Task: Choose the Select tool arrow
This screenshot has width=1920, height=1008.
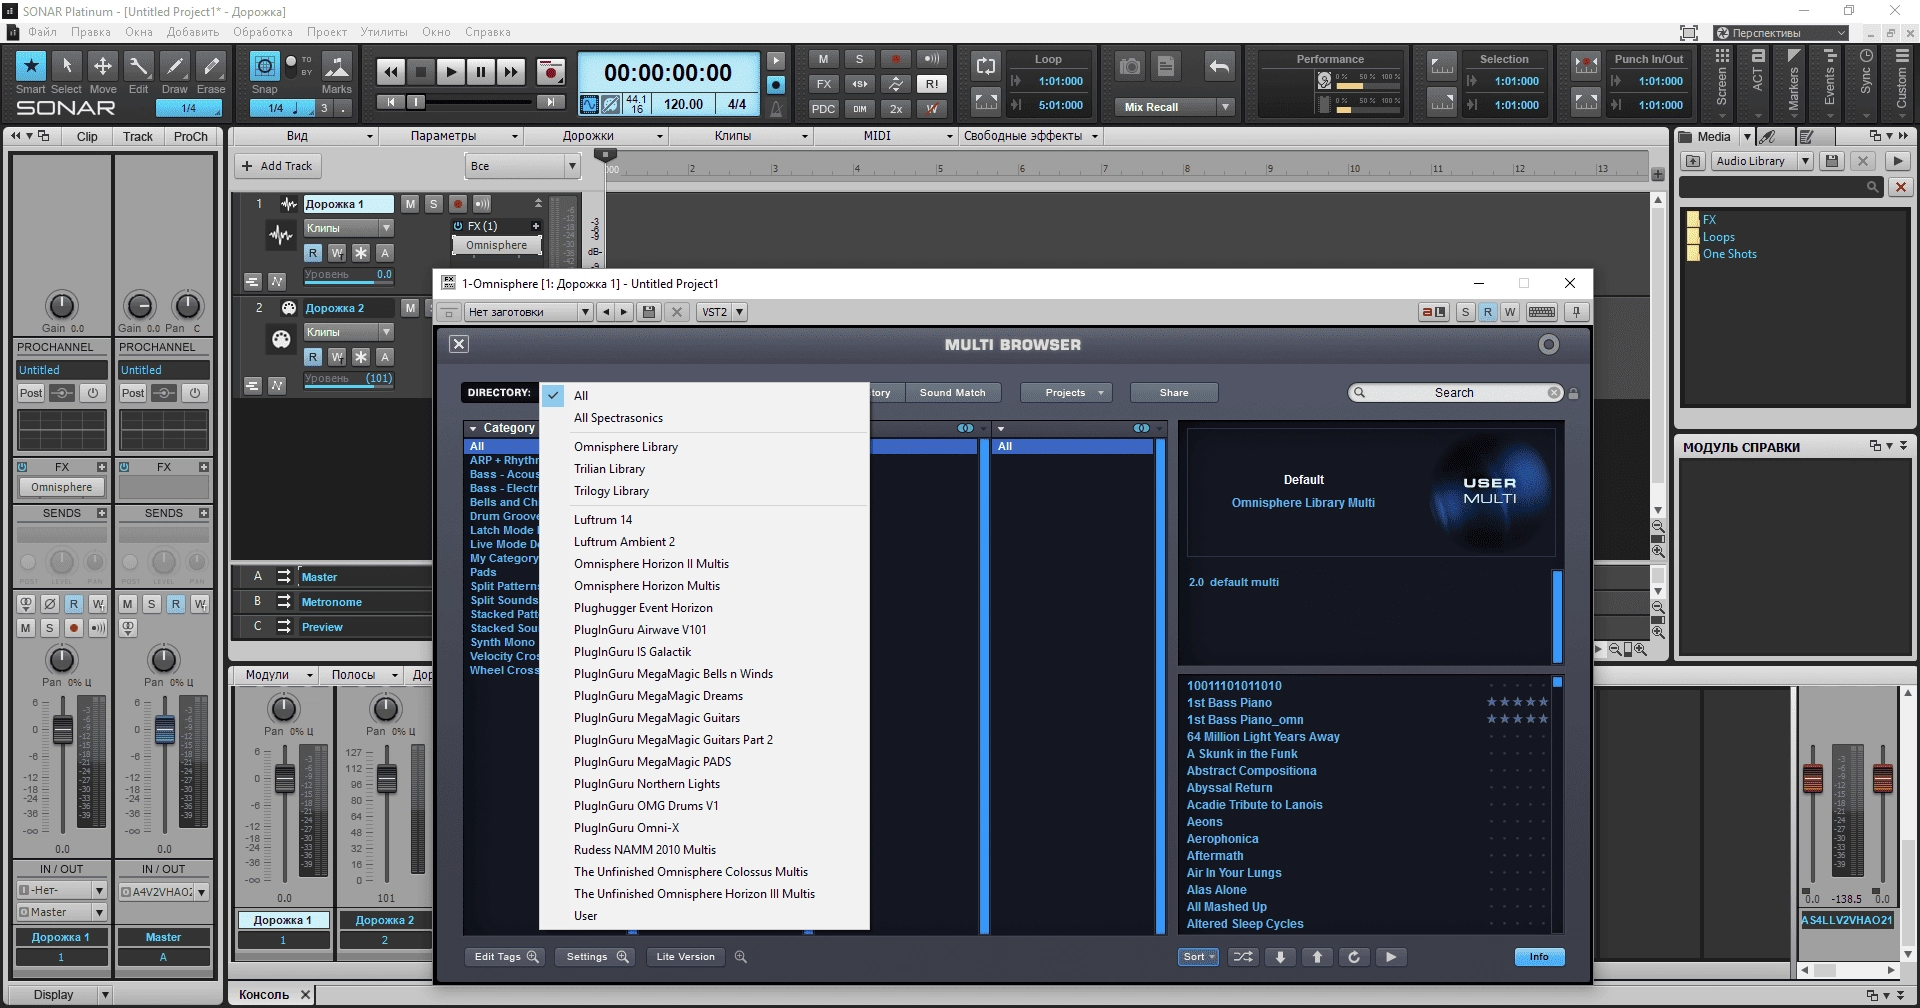Action: click(67, 66)
